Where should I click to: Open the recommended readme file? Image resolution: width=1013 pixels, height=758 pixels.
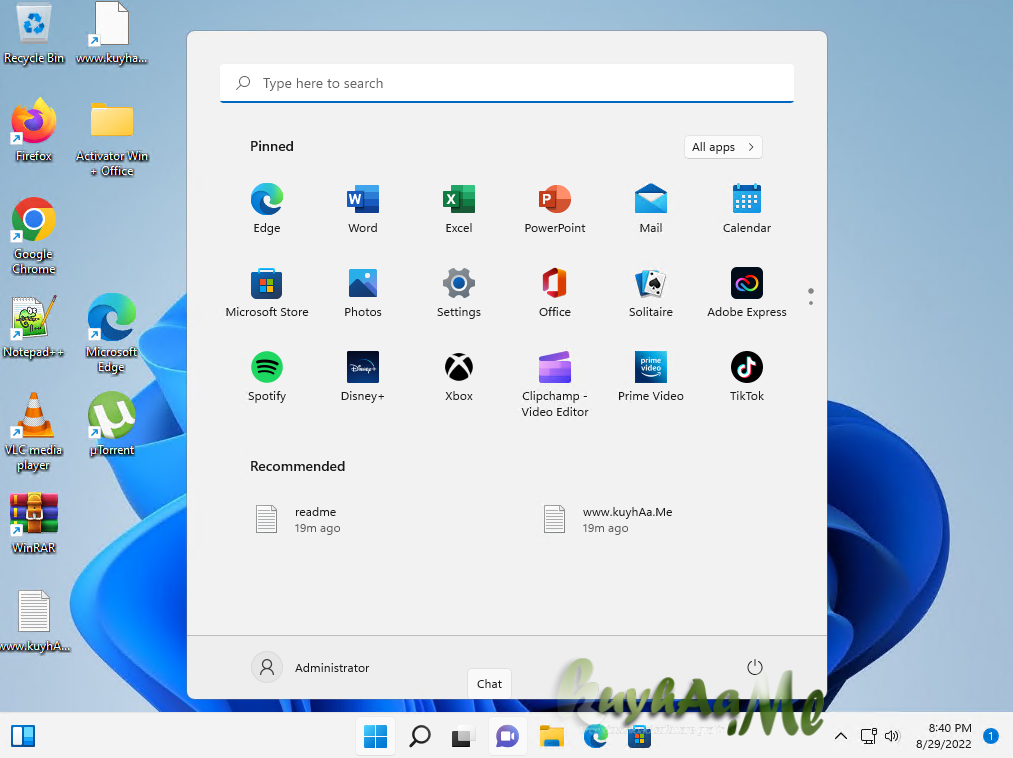(x=297, y=520)
